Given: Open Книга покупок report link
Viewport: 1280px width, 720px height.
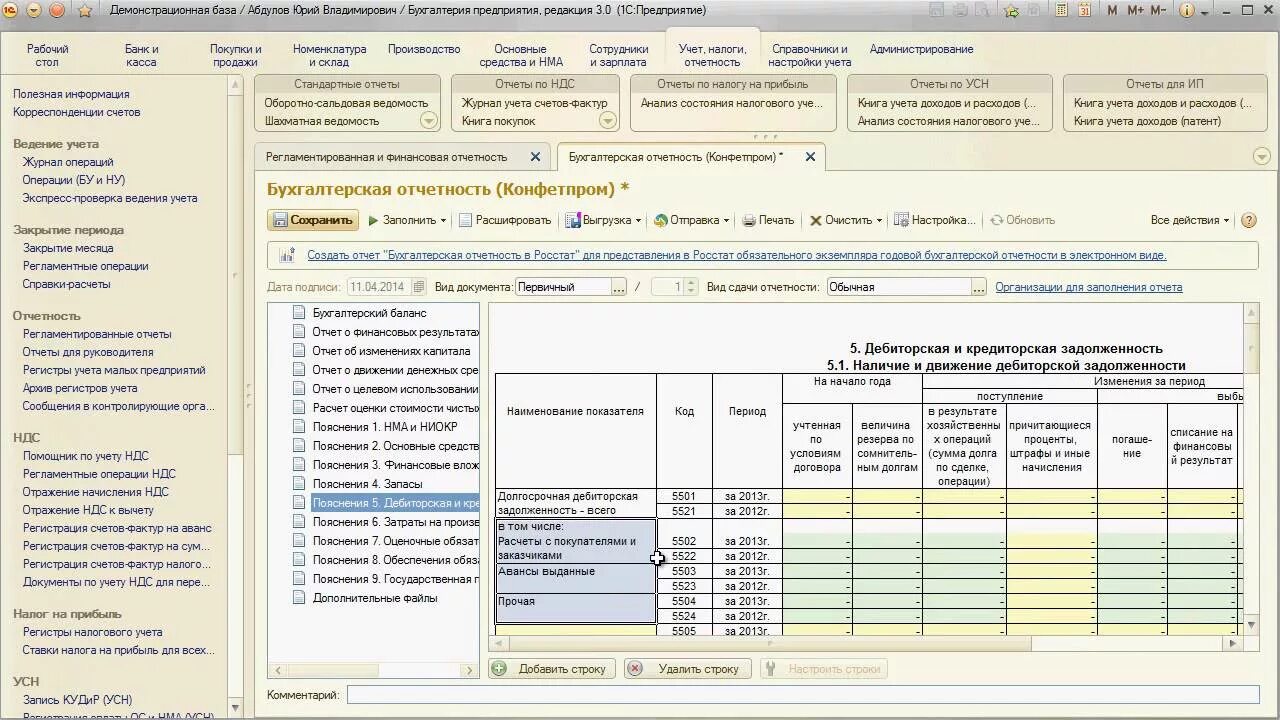Looking at the screenshot, I should coord(498,121).
